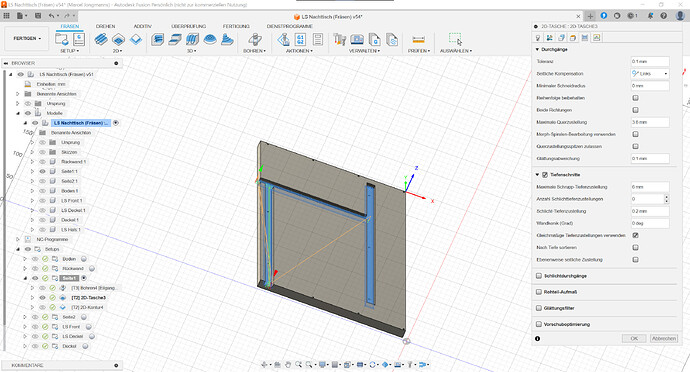Open the SETUP dropdown menu
Image resolution: width=690 pixels, height=372 pixels.
coord(70,51)
